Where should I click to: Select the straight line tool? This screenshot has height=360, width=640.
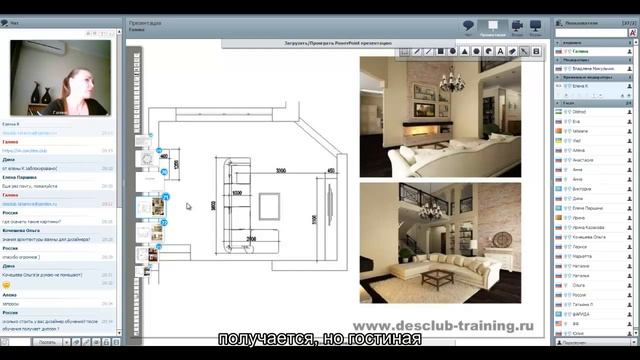pyautogui.click(x=429, y=51)
